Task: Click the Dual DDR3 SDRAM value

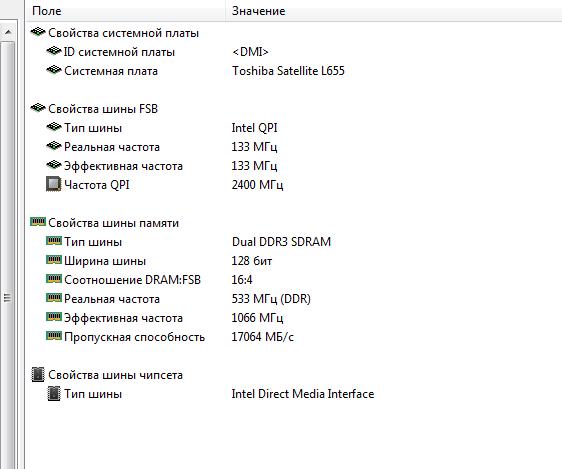Action: tap(281, 241)
